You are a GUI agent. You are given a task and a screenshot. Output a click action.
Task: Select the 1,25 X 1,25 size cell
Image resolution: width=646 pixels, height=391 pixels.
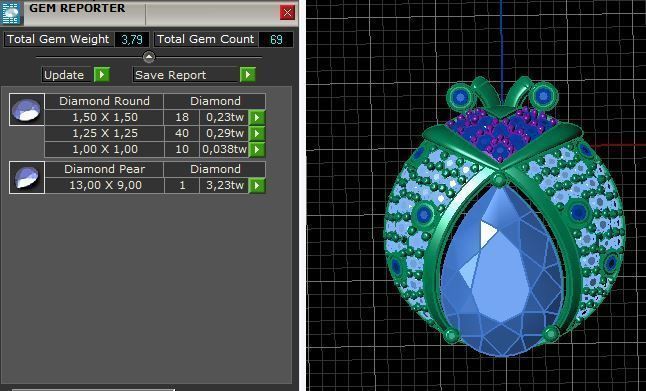click(105, 133)
